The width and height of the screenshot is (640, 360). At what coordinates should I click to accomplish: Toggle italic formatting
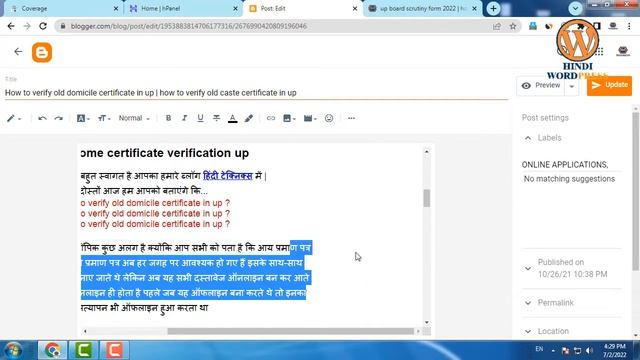pyautogui.click(x=184, y=118)
